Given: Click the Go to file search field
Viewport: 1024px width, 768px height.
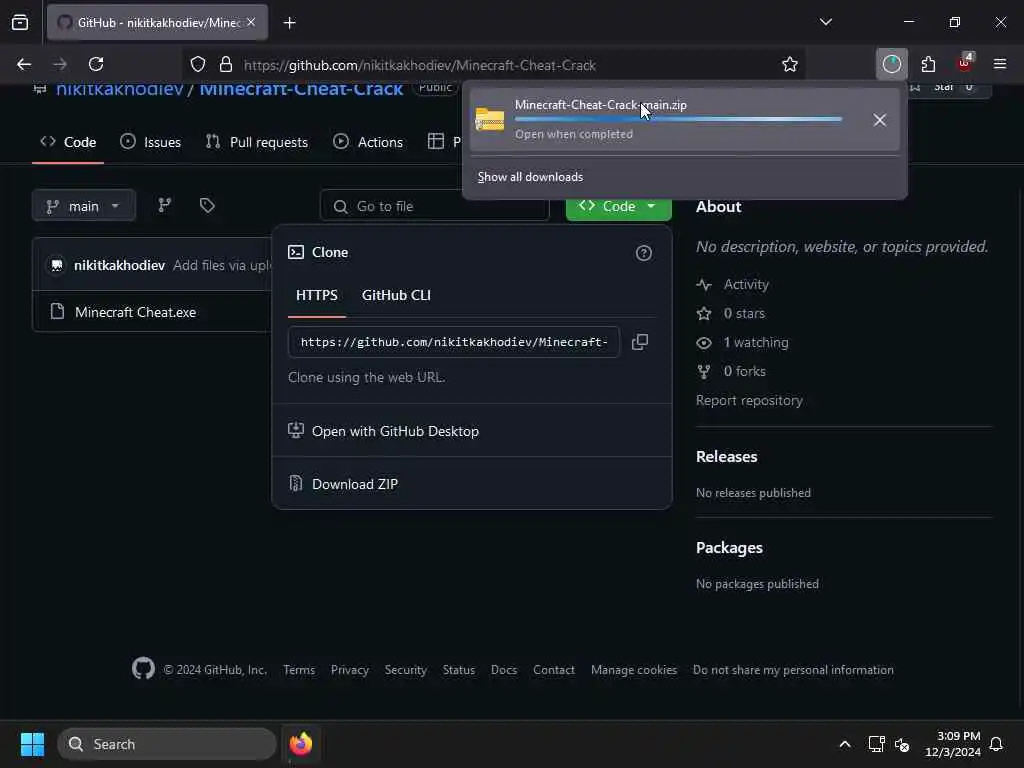Looking at the screenshot, I should pos(434,206).
